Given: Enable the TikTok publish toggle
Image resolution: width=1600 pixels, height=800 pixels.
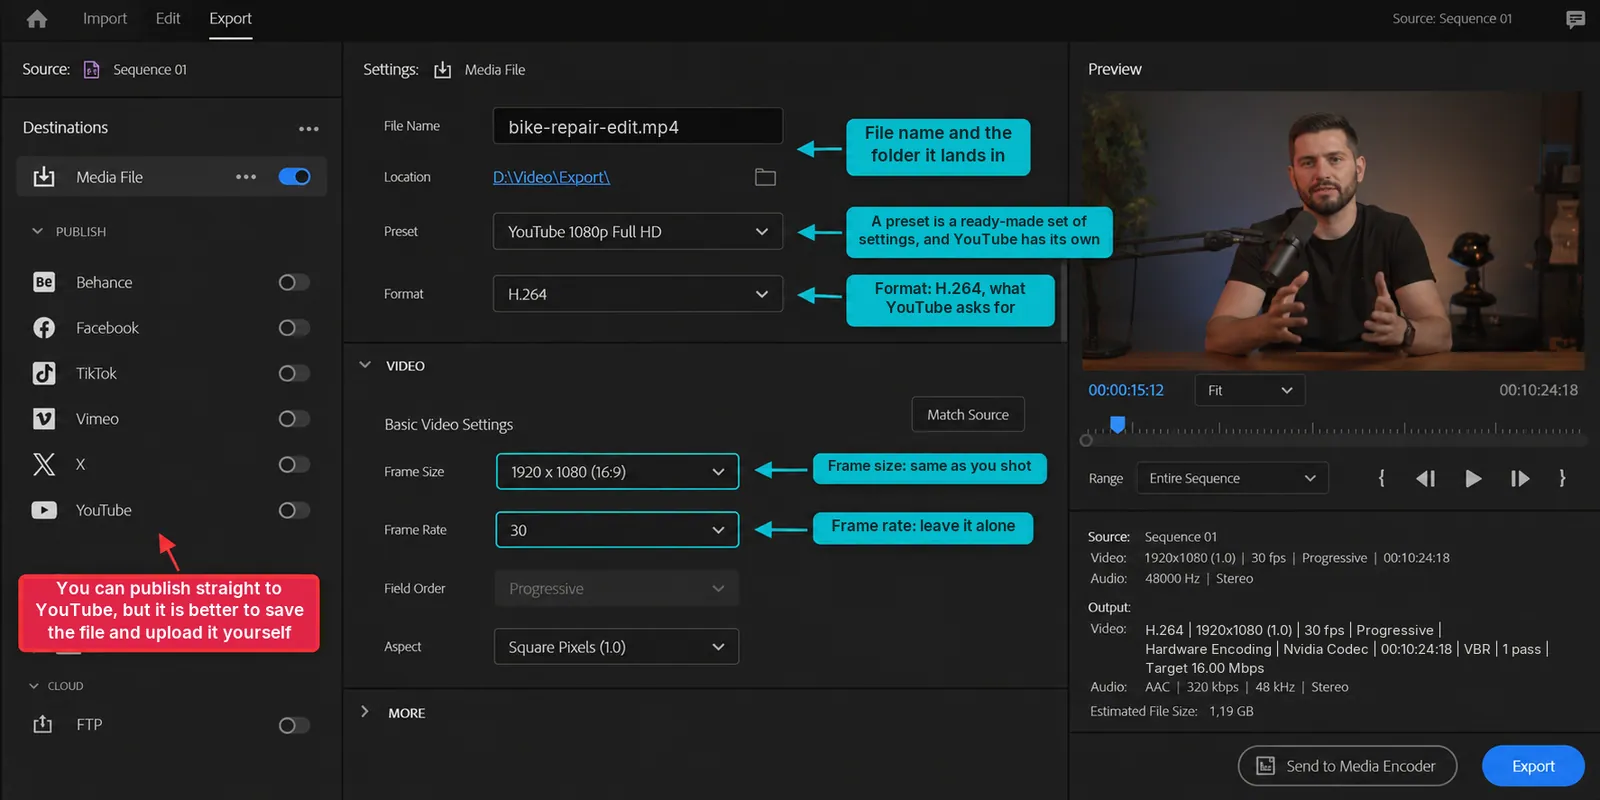Looking at the screenshot, I should point(294,373).
